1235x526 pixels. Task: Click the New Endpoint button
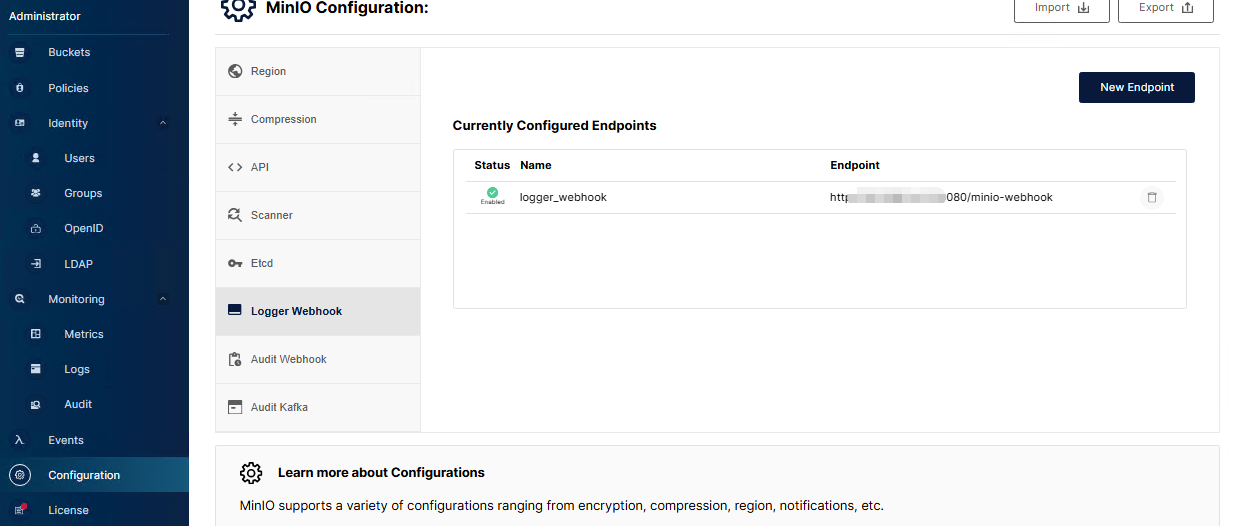click(x=1137, y=87)
